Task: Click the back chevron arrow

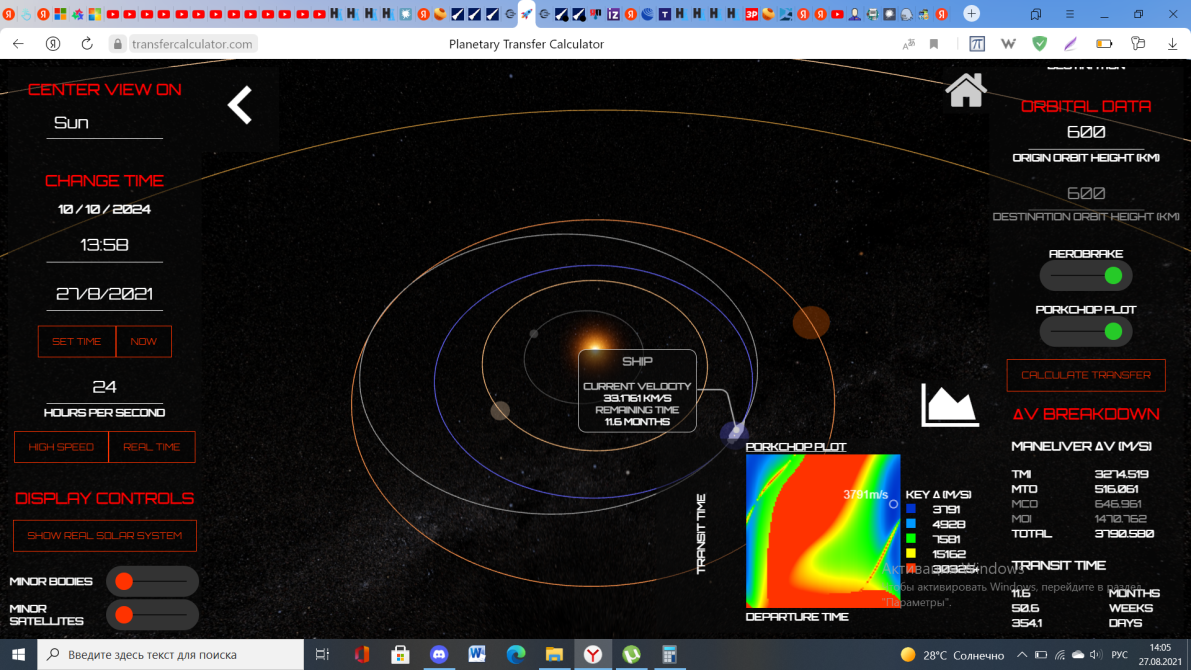Action: tap(240, 105)
